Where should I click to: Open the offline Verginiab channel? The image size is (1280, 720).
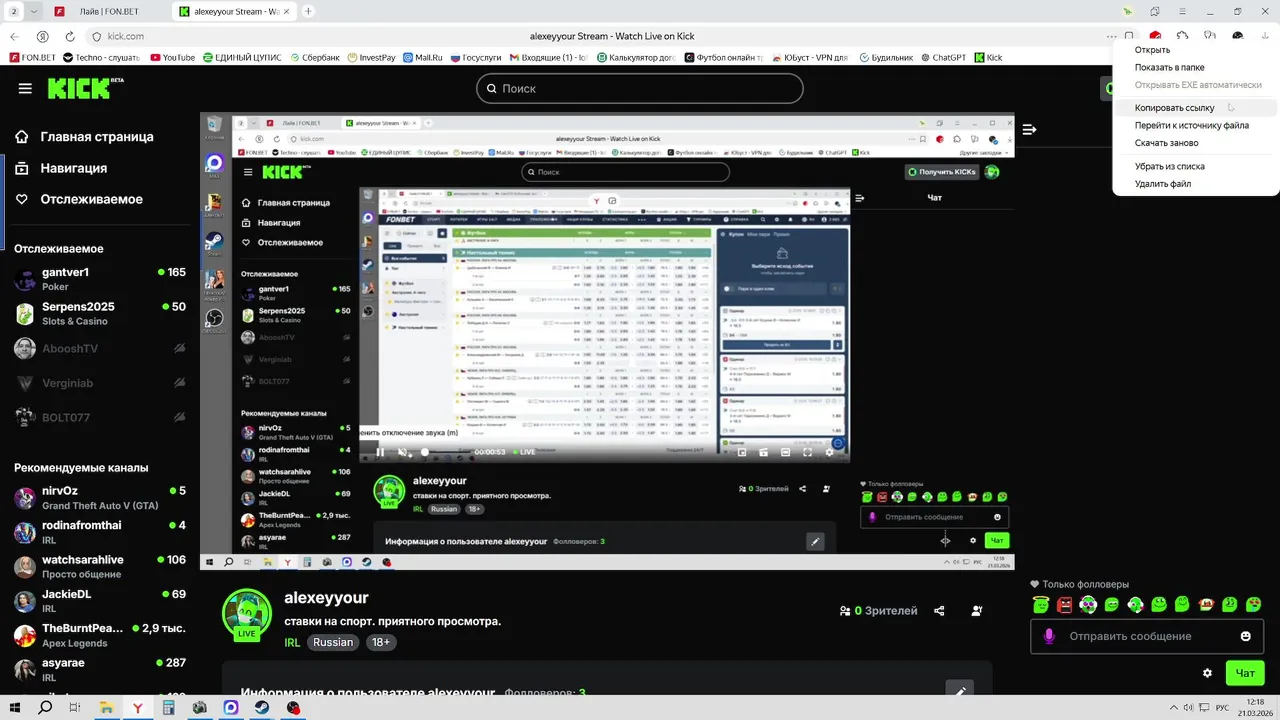[x=100, y=383]
